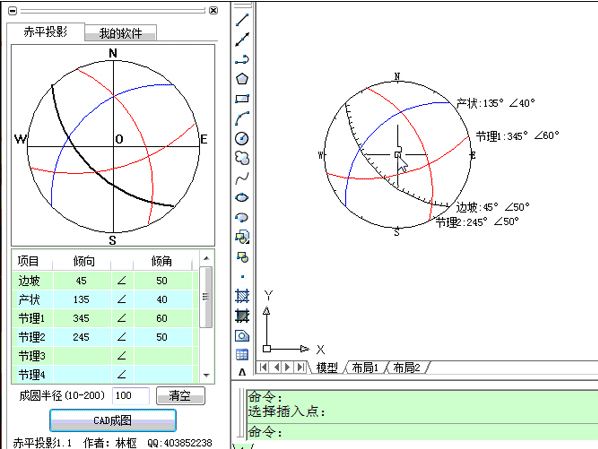The height and width of the screenshot is (449, 598).
Task: Open the Table tool
Action: [242, 354]
